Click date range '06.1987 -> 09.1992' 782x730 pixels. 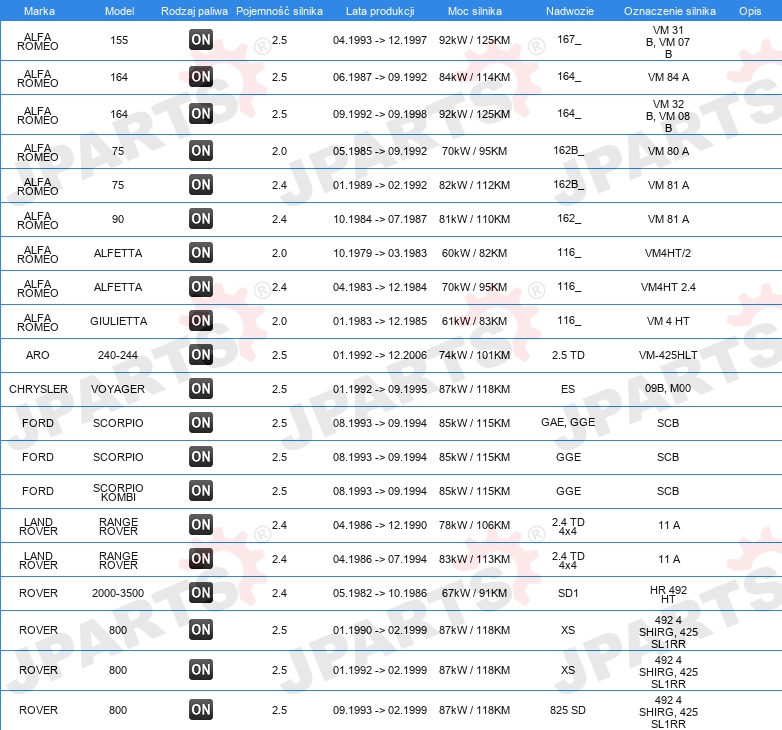380,77
